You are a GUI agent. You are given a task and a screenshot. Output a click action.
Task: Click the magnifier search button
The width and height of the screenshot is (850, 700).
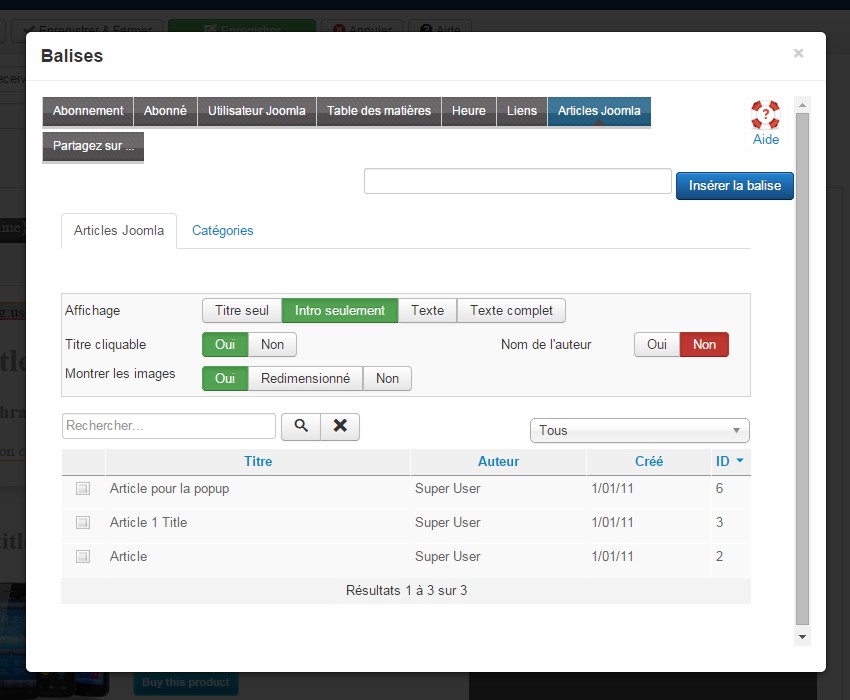pos(301,426)
